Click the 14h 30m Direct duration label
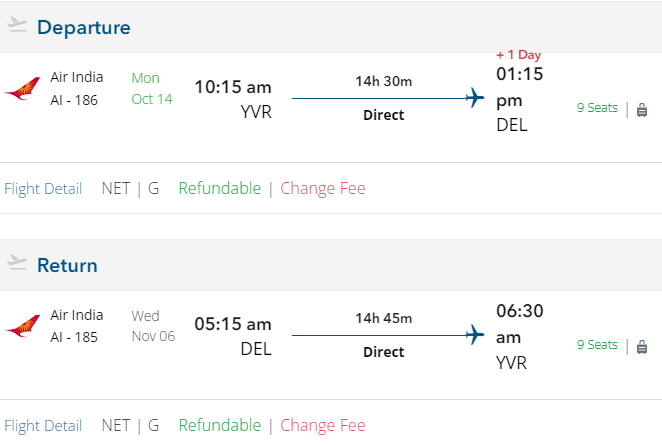The width and height of the screenshot is (662, 445). [x=384, y=81]
